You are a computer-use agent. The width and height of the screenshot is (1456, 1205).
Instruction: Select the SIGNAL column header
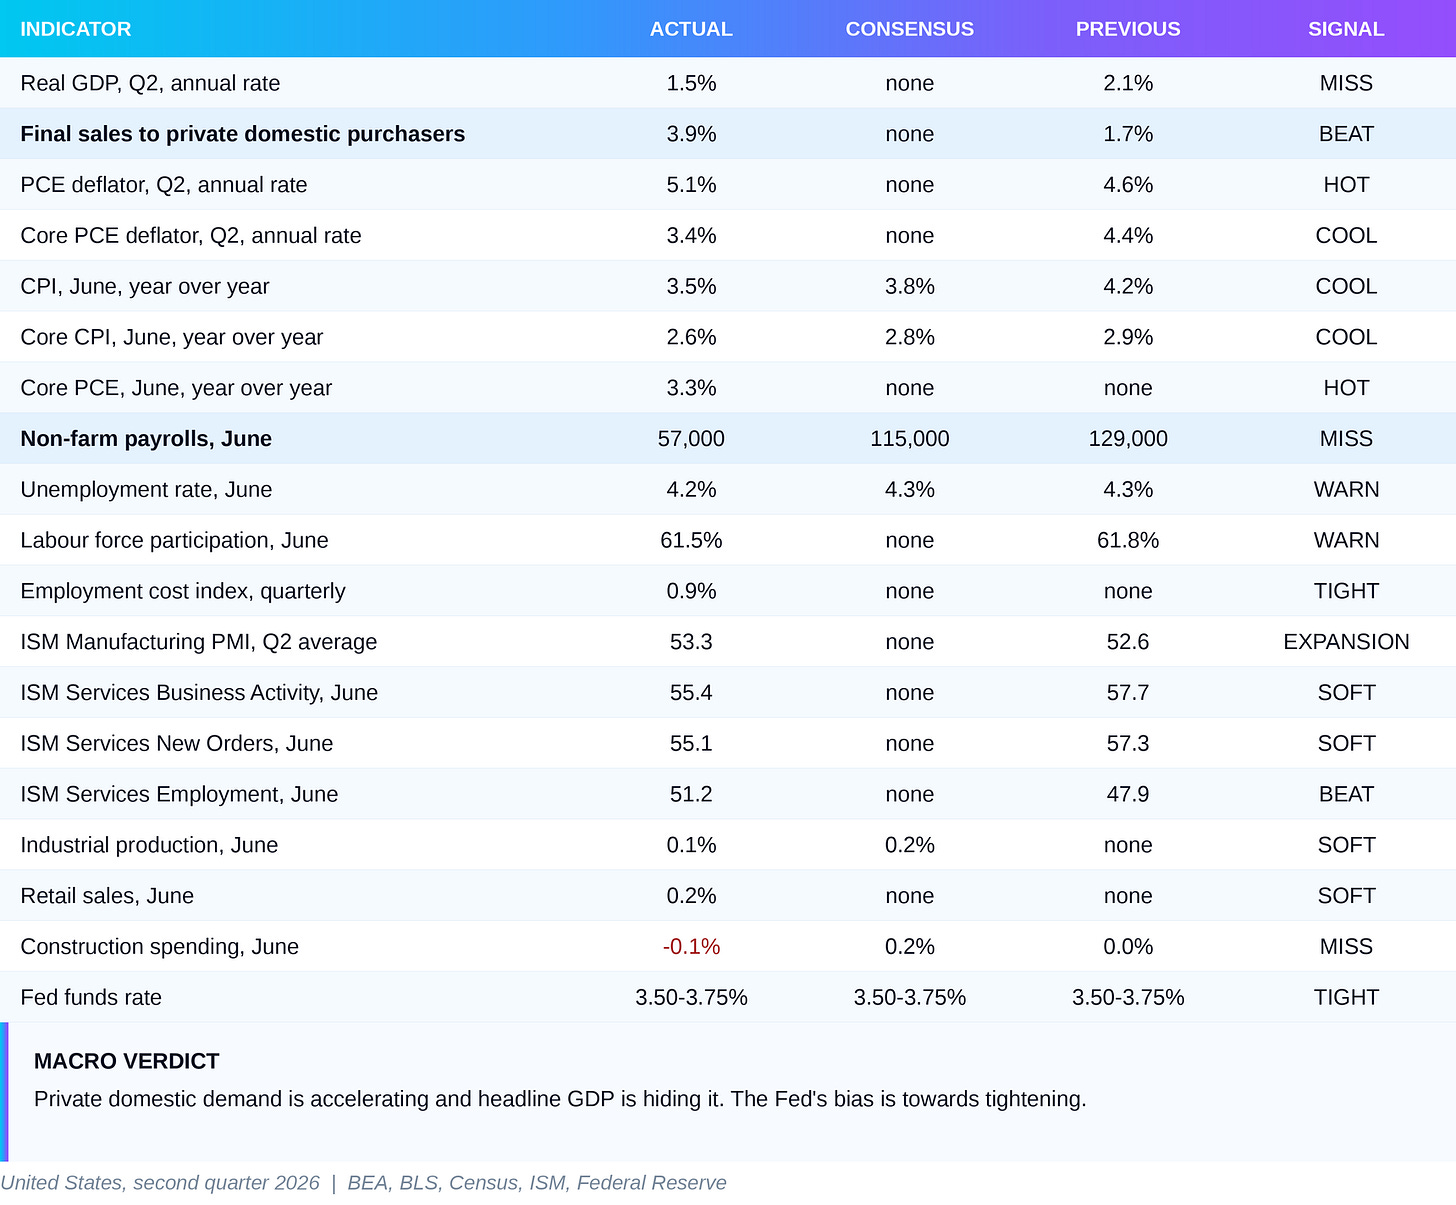[x=1346, y=29]
